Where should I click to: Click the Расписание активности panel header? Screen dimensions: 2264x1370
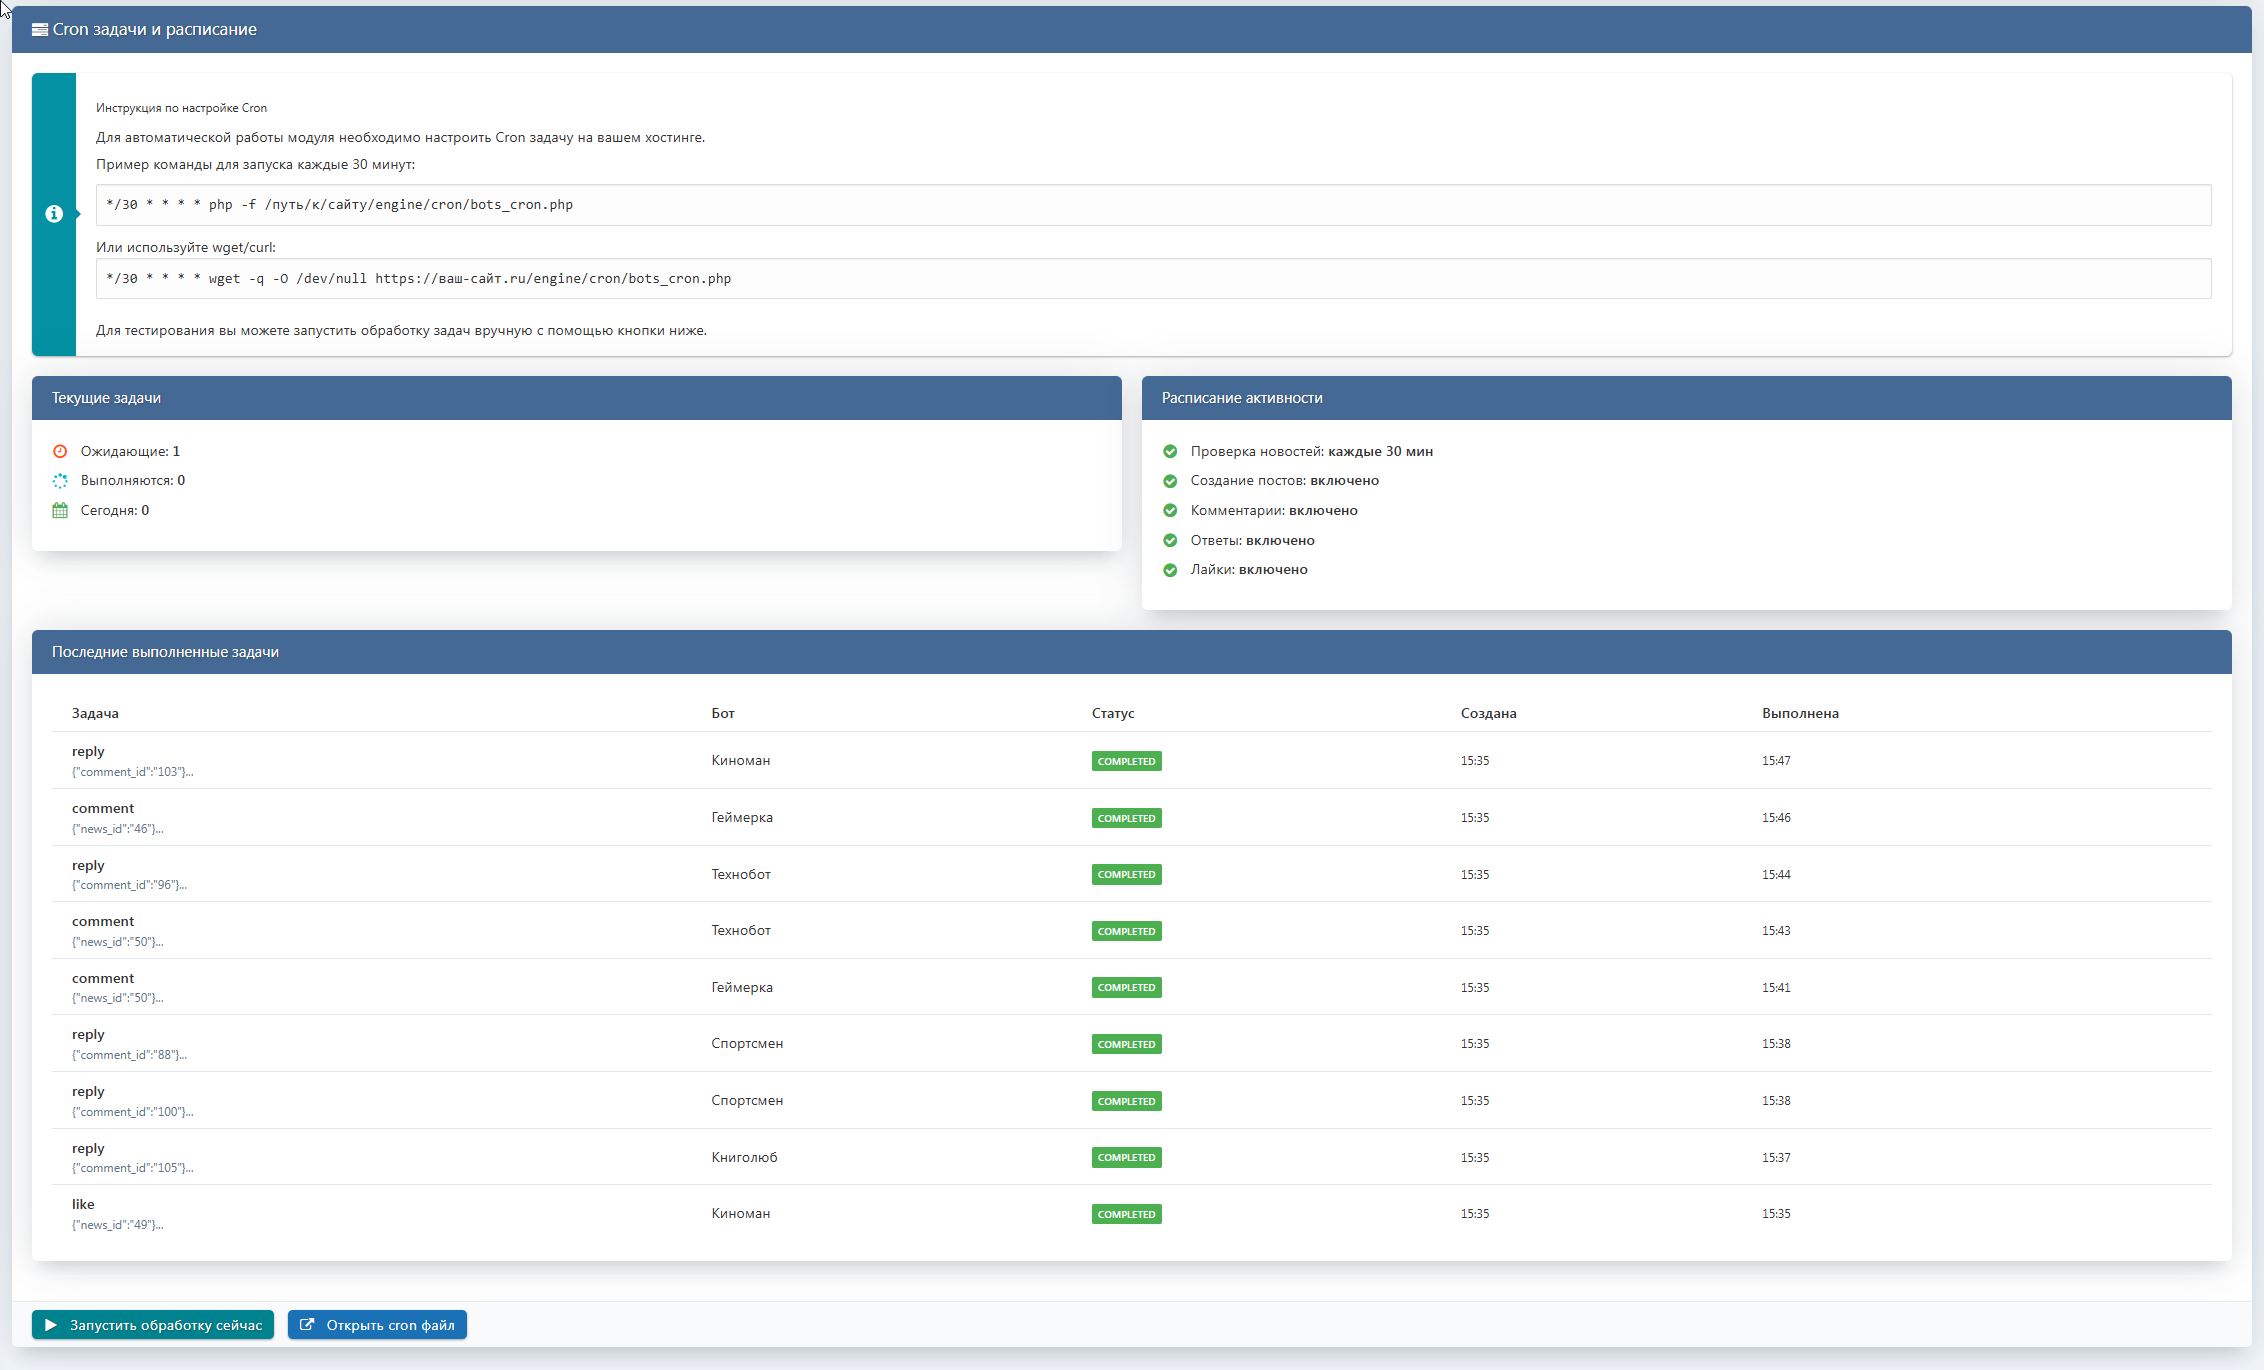pyautogui.click(x=1685, y=398)
